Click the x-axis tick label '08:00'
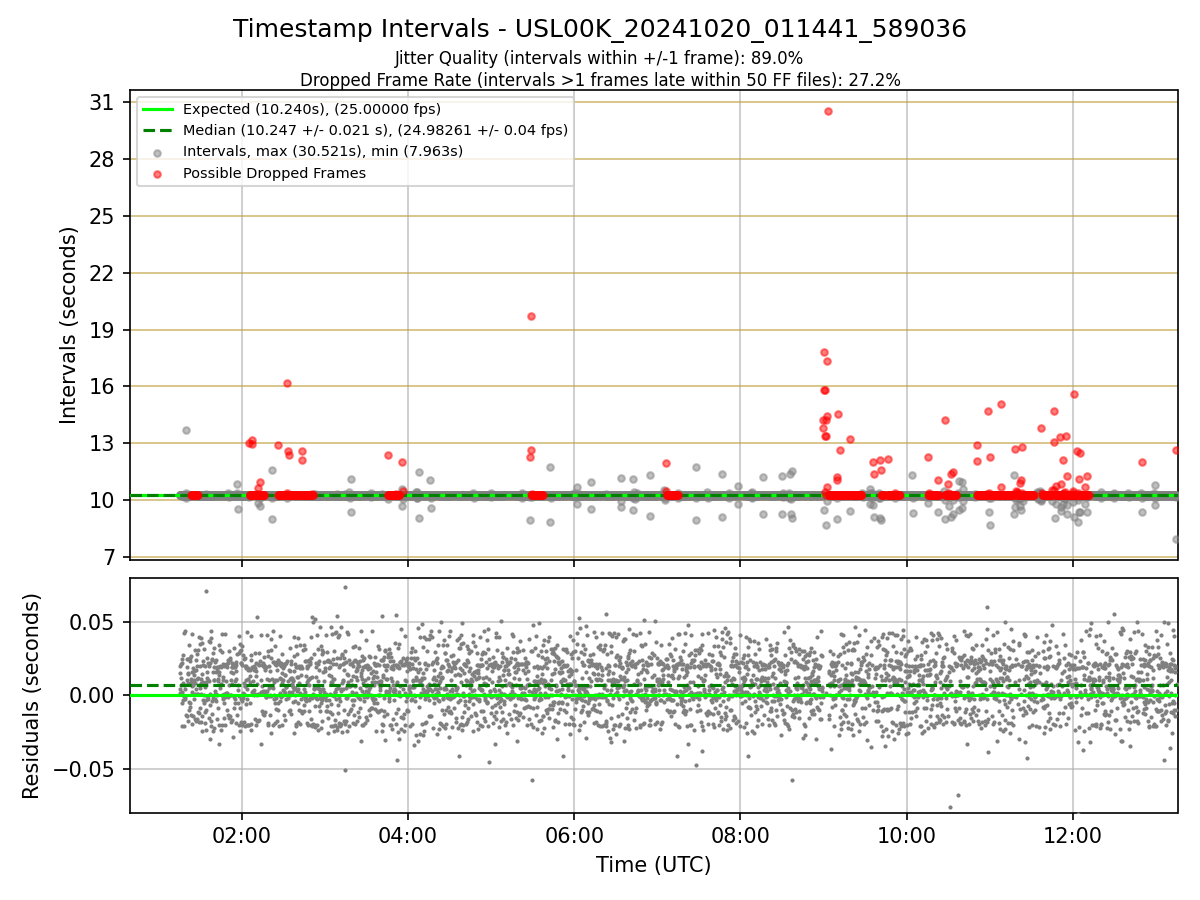Screen dimensions: 1200x900 (740, 836)
